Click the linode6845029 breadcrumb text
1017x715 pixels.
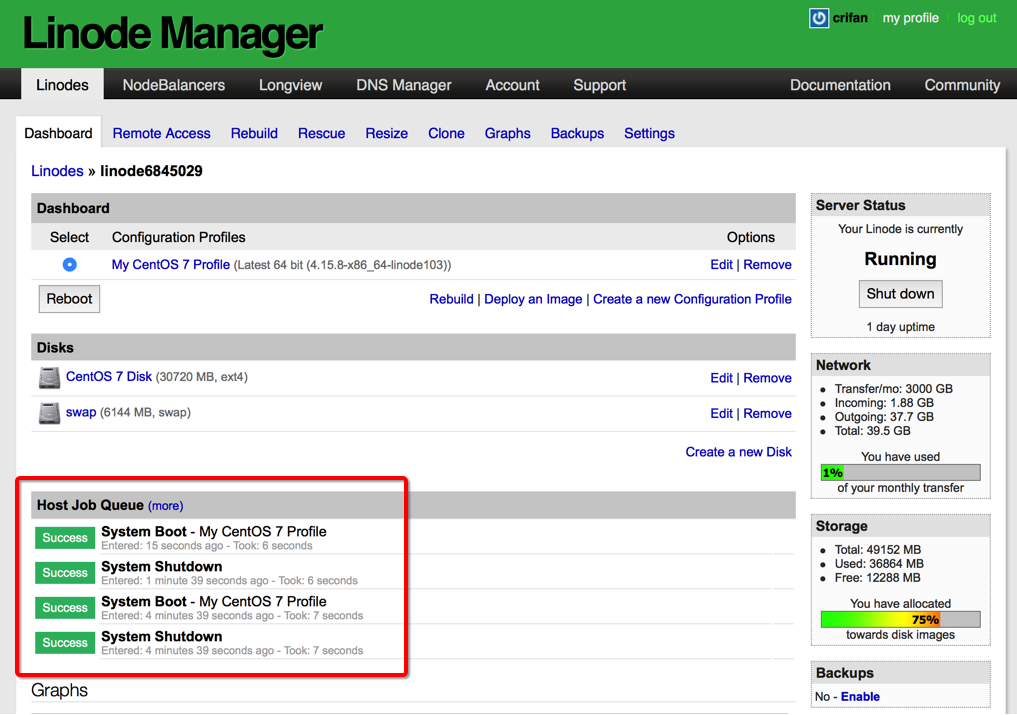[x=151, y=171]
